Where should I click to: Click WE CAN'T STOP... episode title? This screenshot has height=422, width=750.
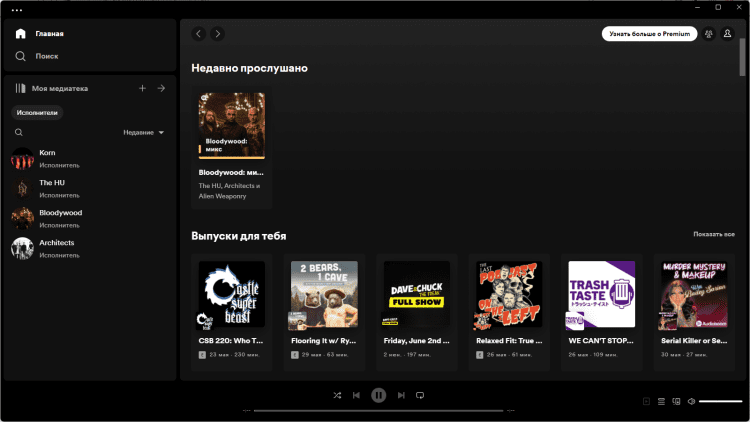click(601, 341)
